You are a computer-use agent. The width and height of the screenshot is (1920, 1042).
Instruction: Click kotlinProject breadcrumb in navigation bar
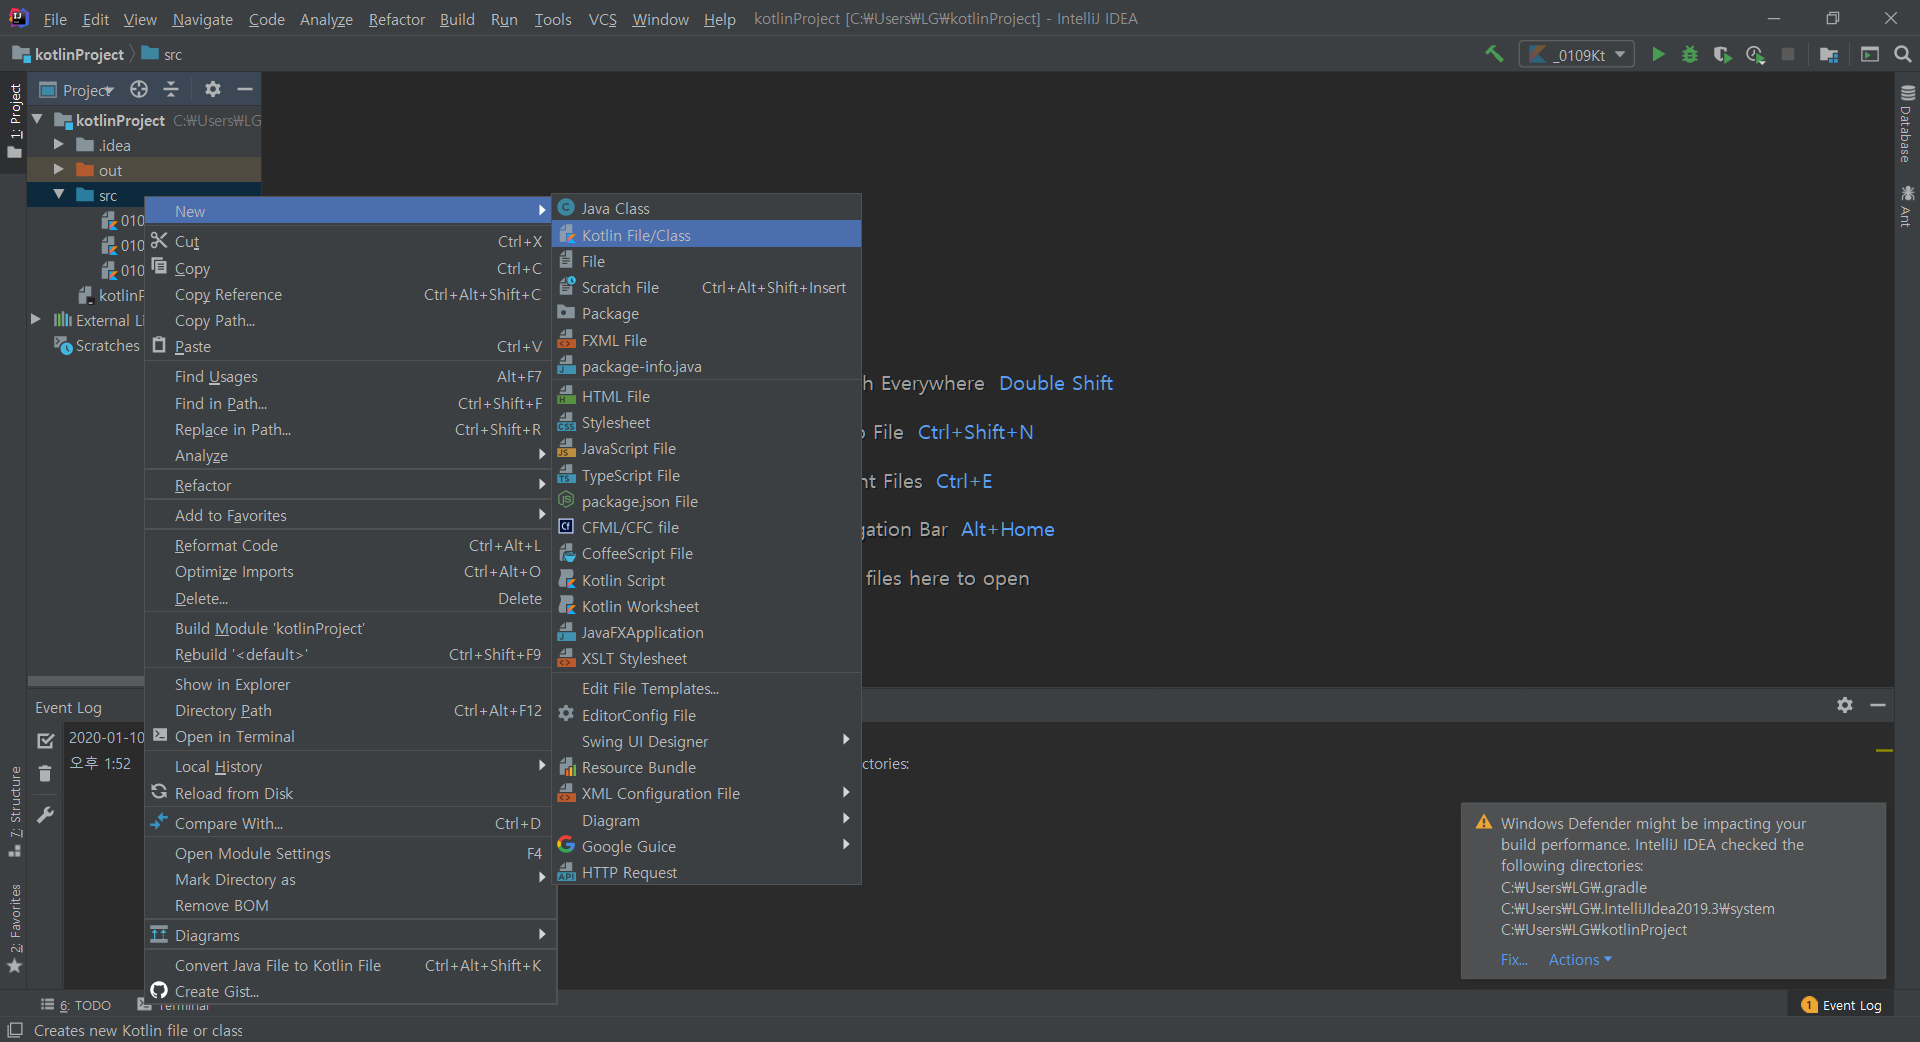[x=69, y=54]
